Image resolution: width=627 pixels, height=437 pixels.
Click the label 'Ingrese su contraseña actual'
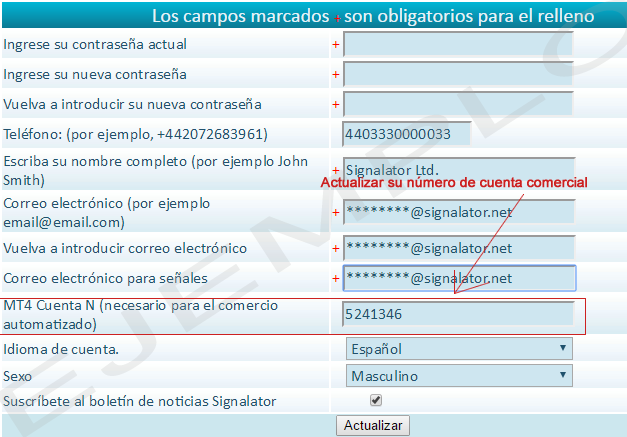[x=95, y=44]
